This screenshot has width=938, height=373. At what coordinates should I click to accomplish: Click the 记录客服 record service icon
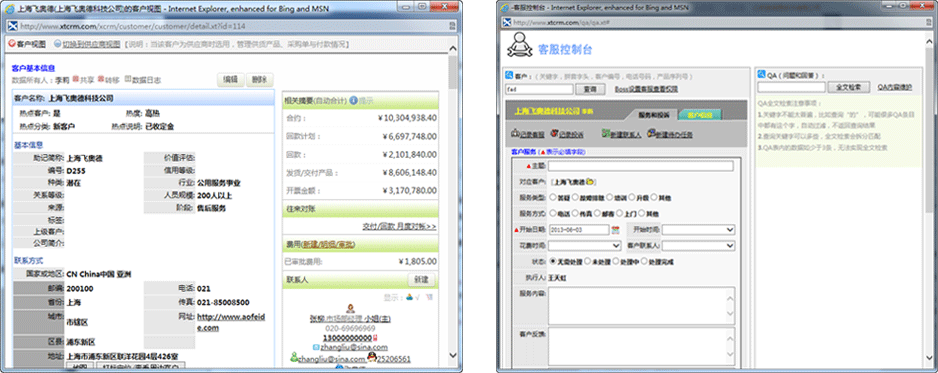click(515, 134)
